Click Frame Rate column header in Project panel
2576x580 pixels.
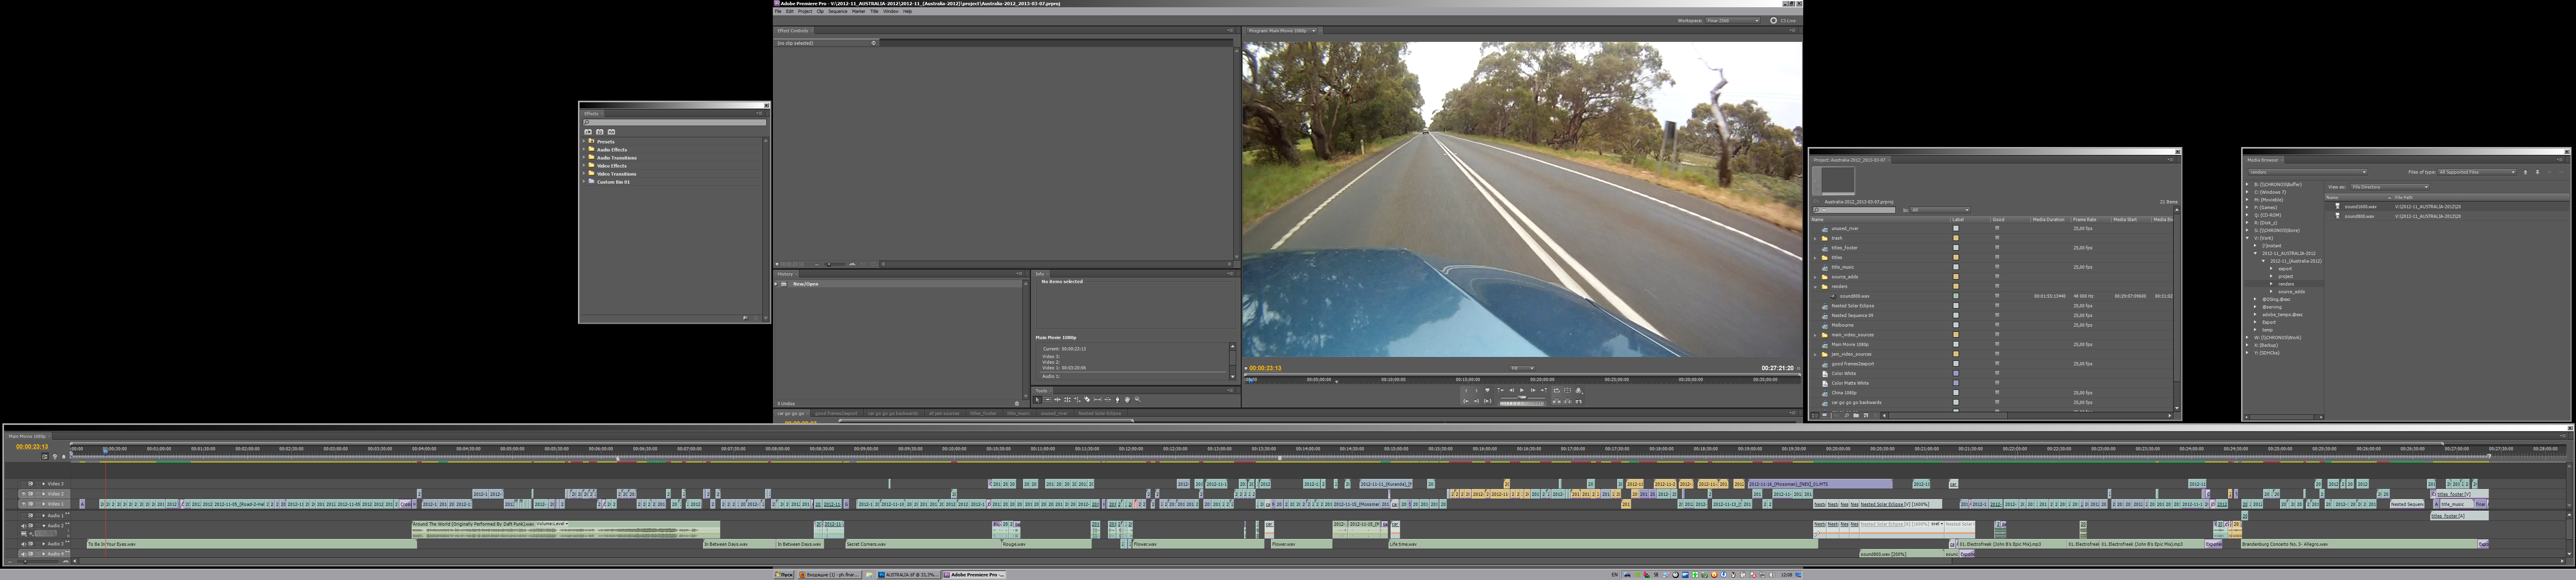coord(2084,220)
